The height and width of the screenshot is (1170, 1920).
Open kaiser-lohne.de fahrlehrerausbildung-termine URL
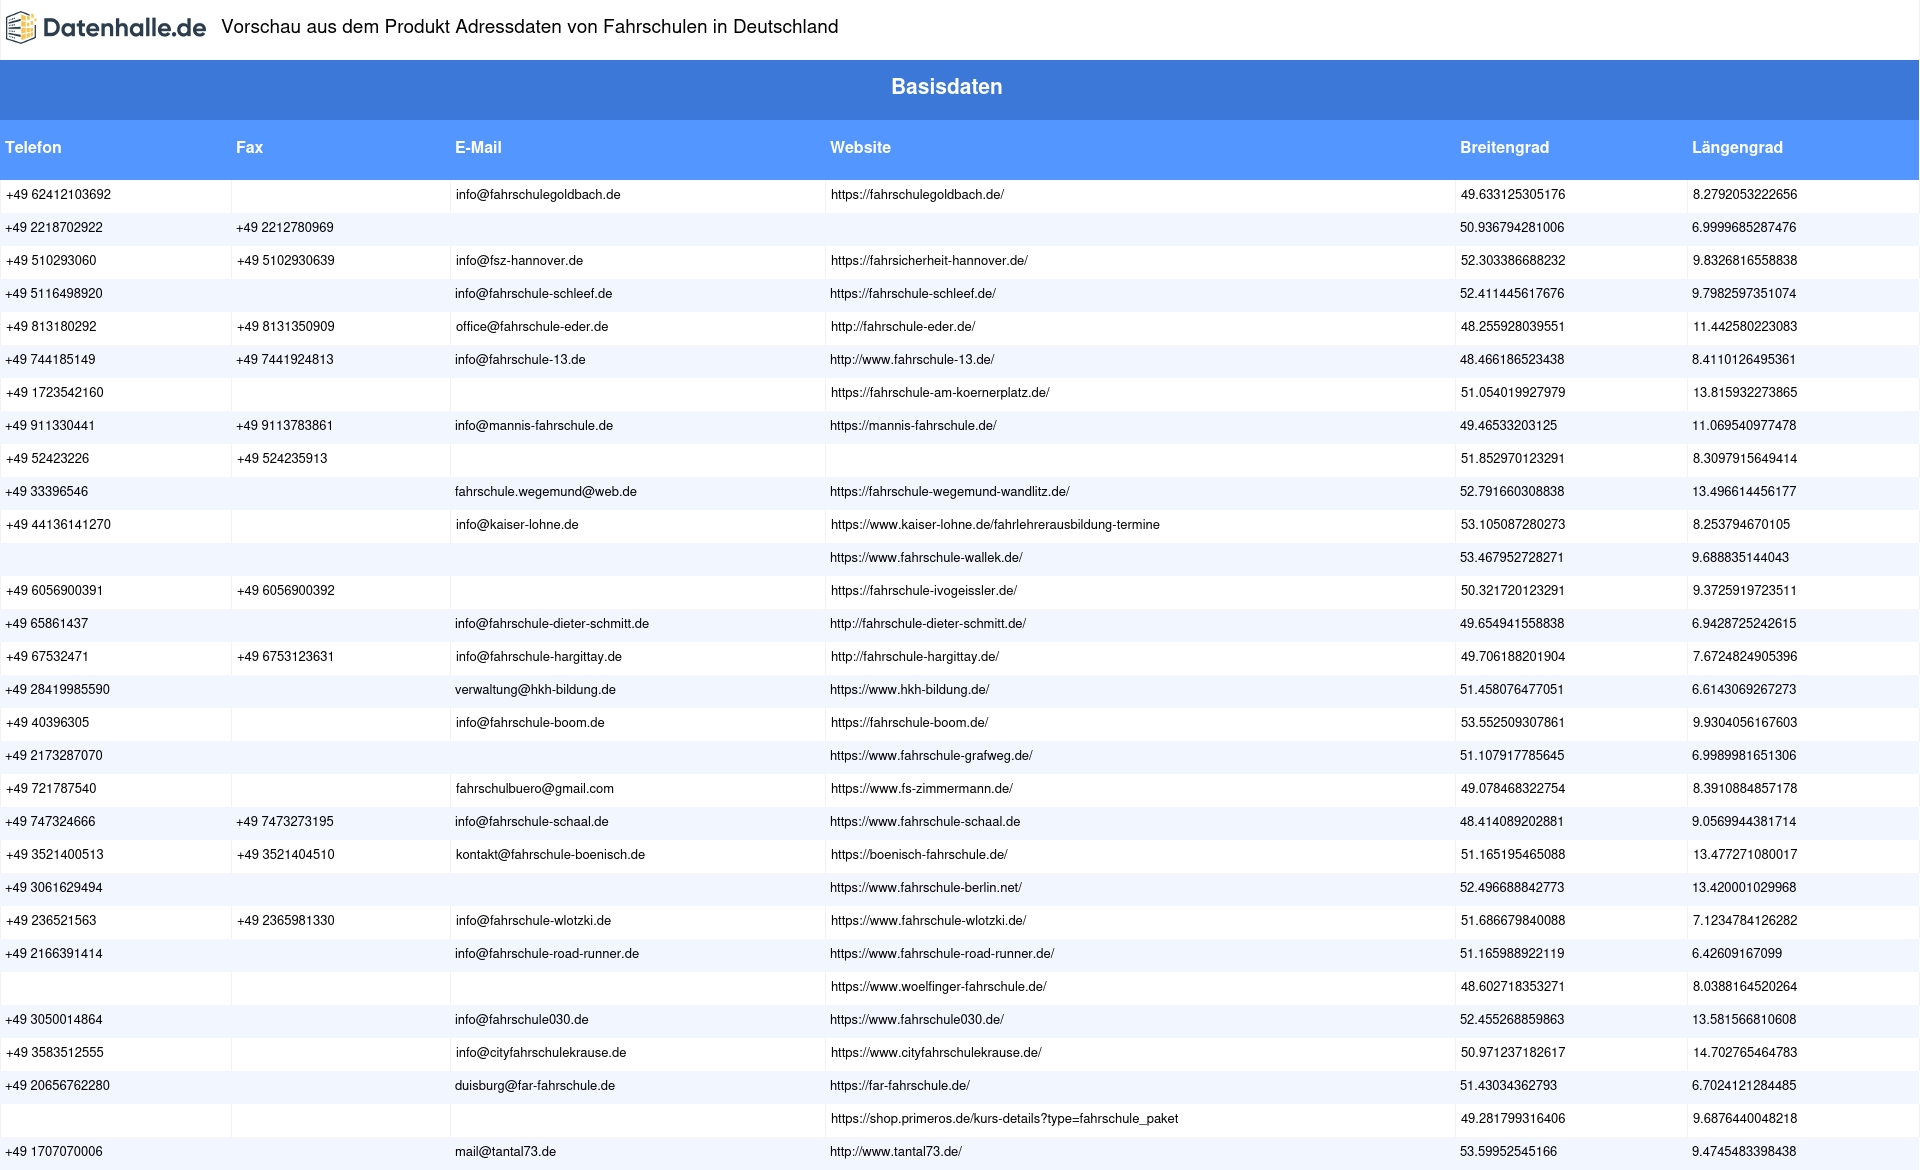click(x=995, y=525)
